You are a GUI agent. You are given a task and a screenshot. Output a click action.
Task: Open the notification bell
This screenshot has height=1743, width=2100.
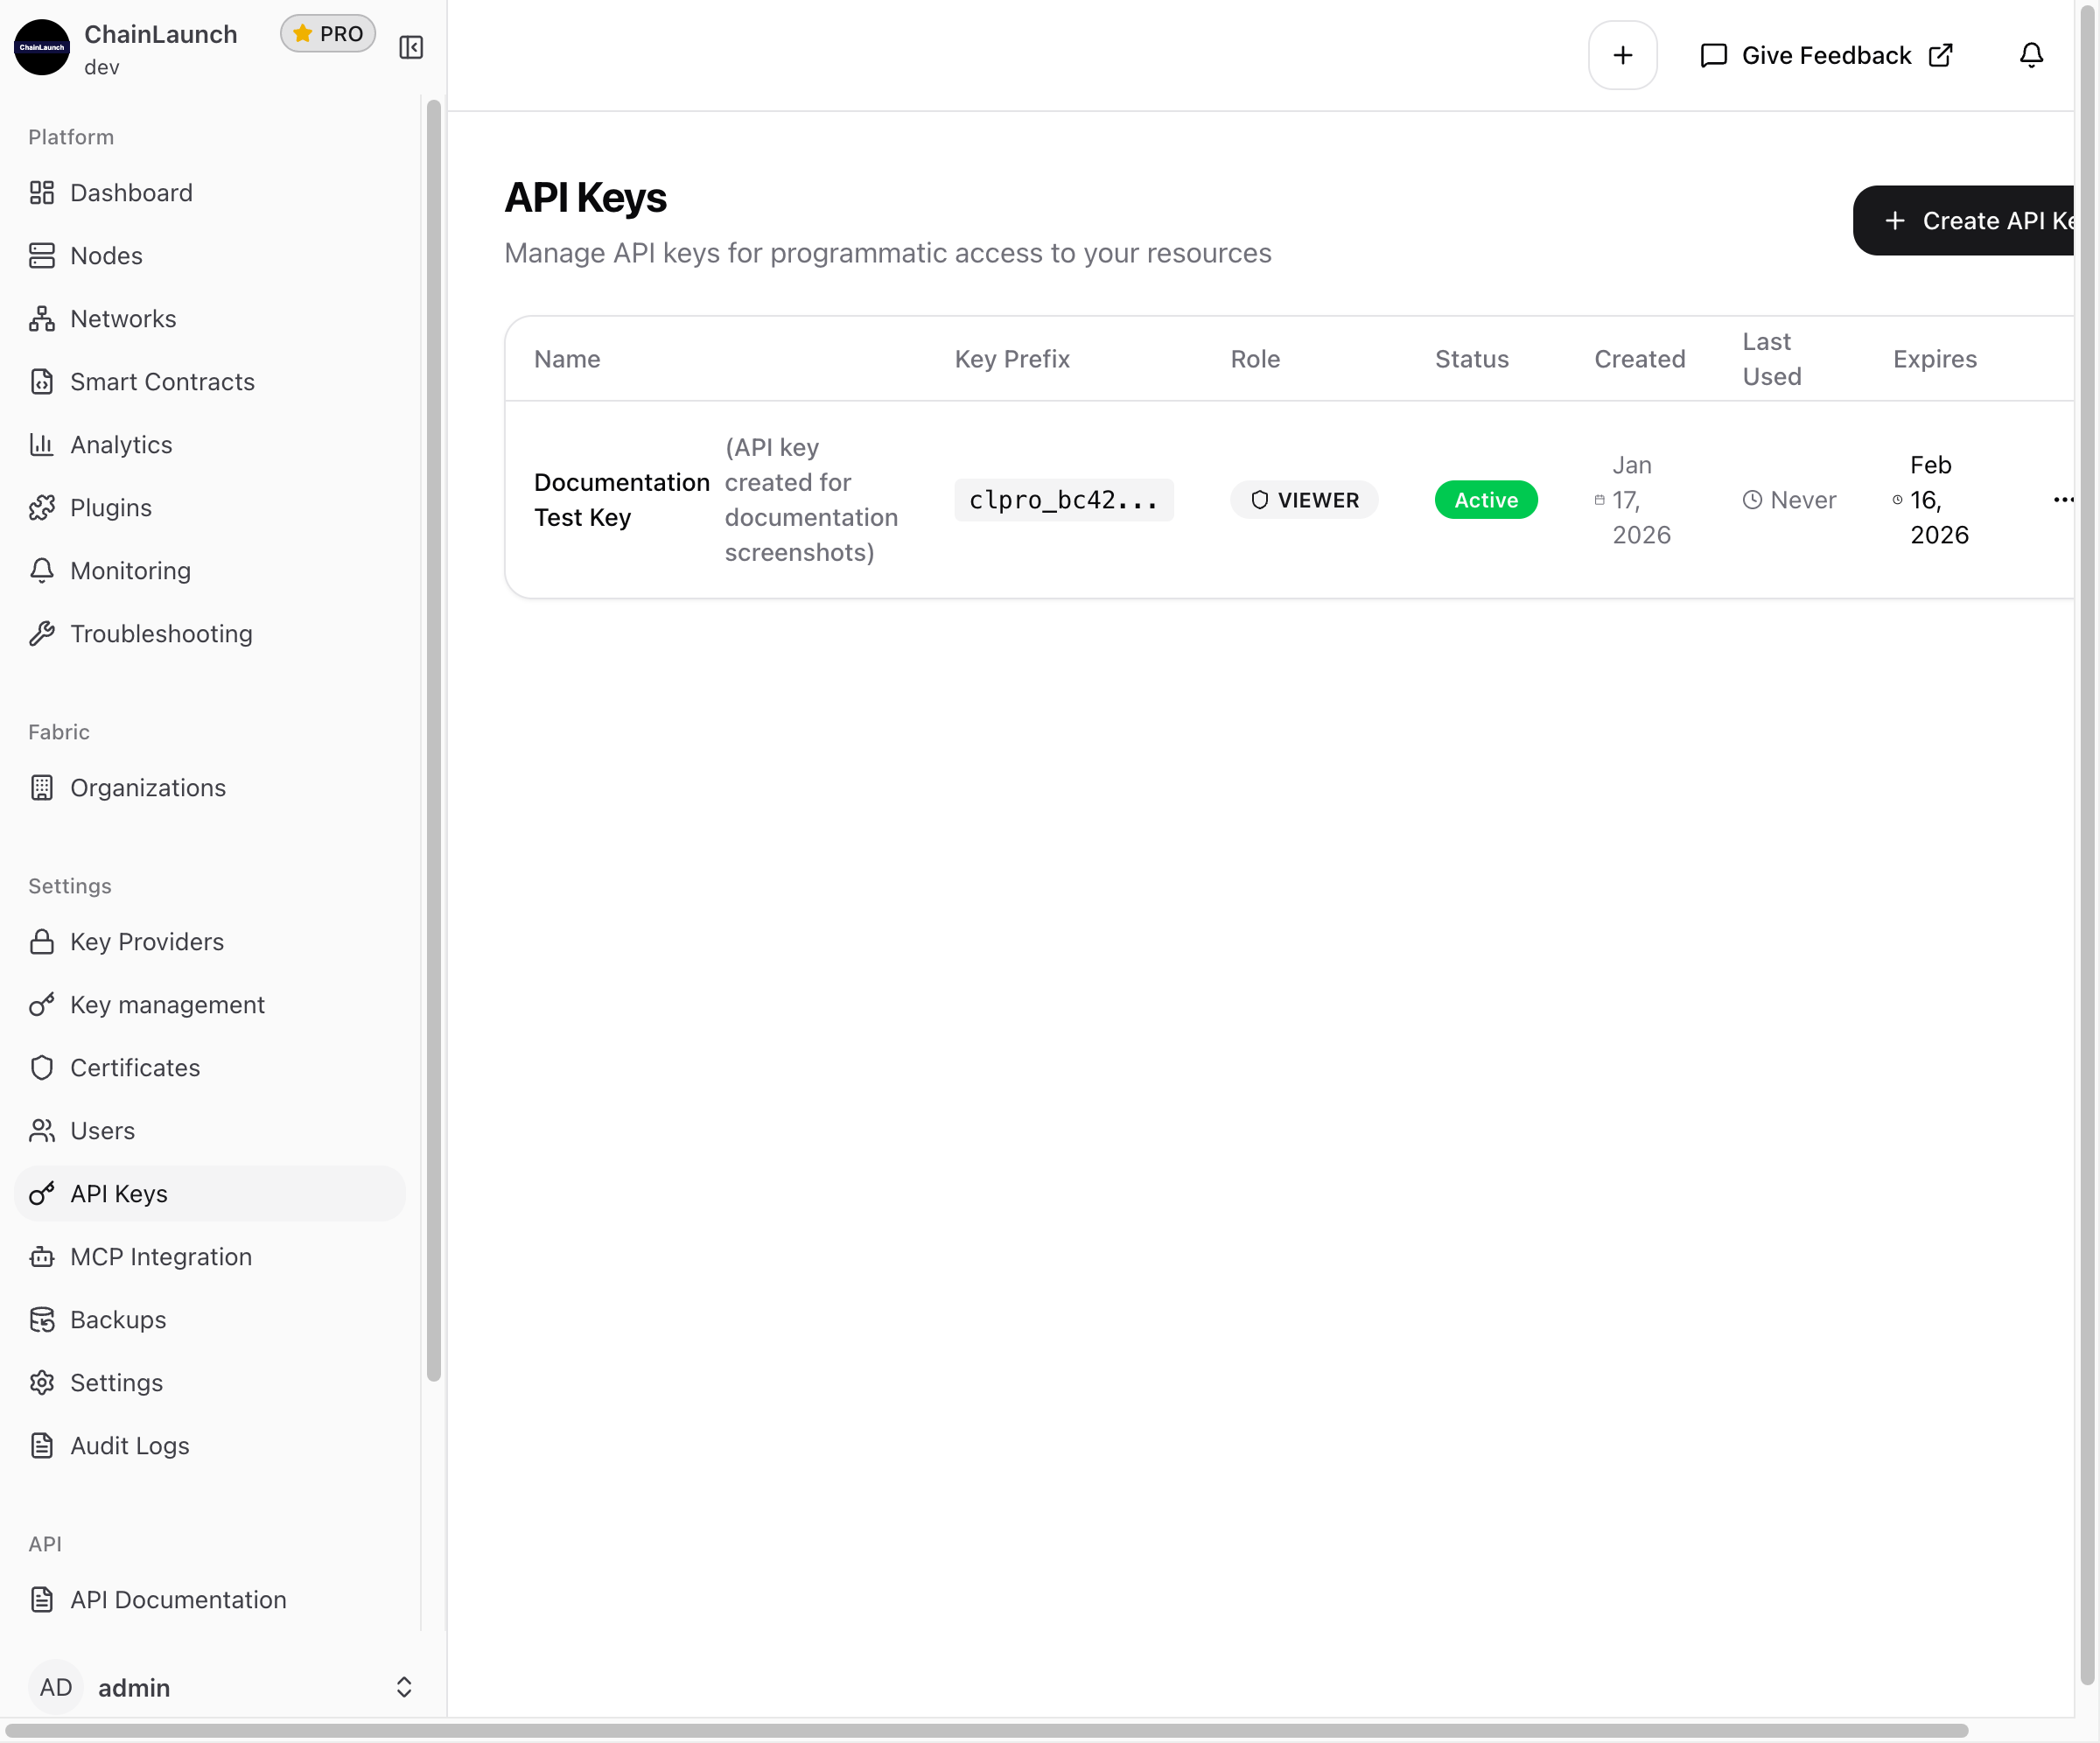point(2031,55)
